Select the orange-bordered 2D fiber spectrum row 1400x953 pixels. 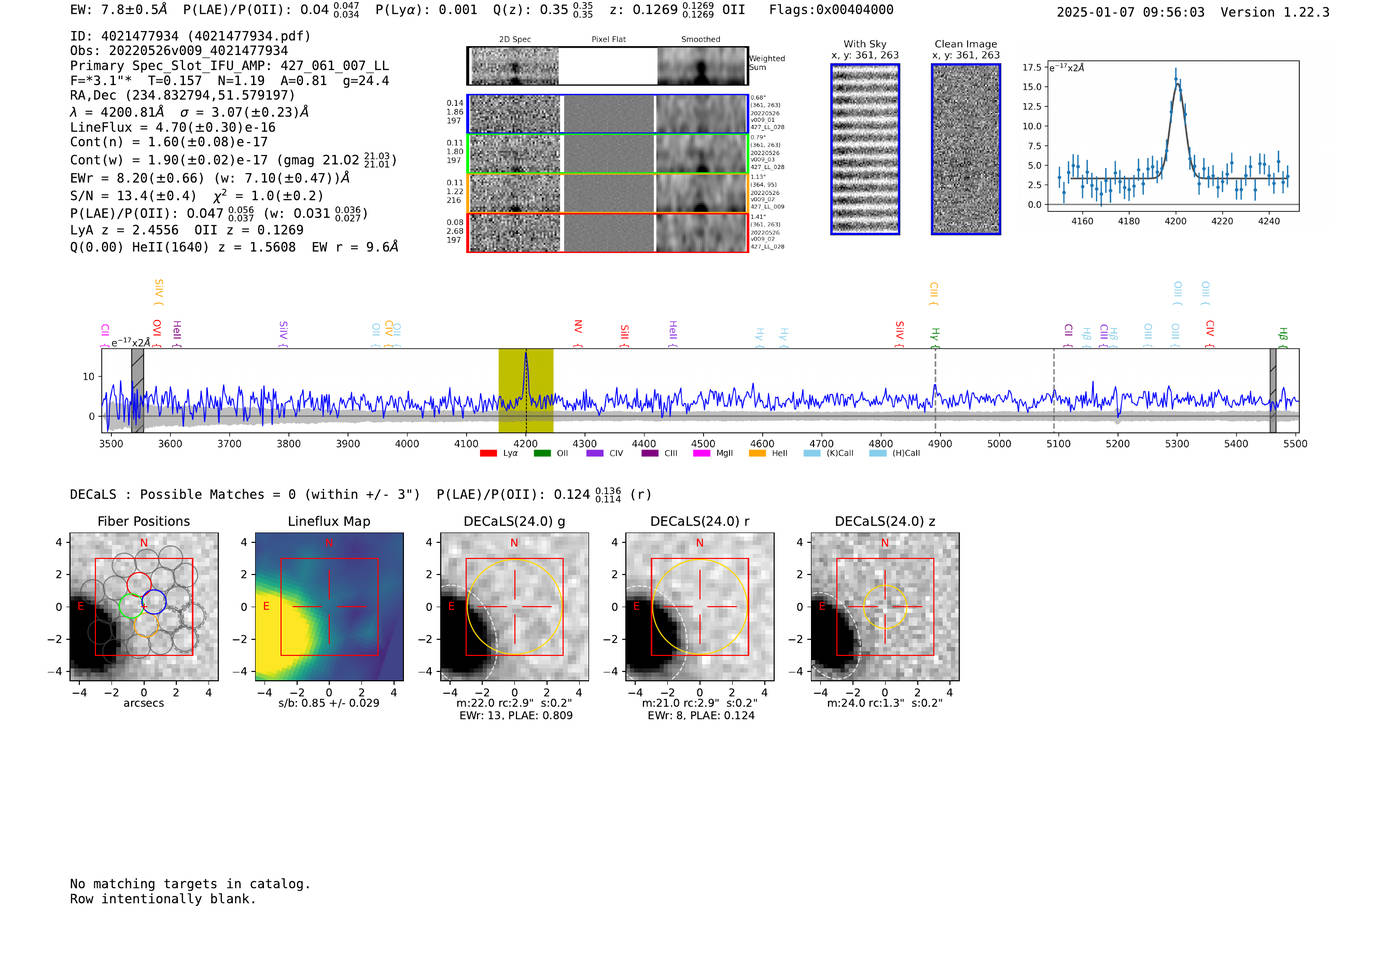click(607, 193)
